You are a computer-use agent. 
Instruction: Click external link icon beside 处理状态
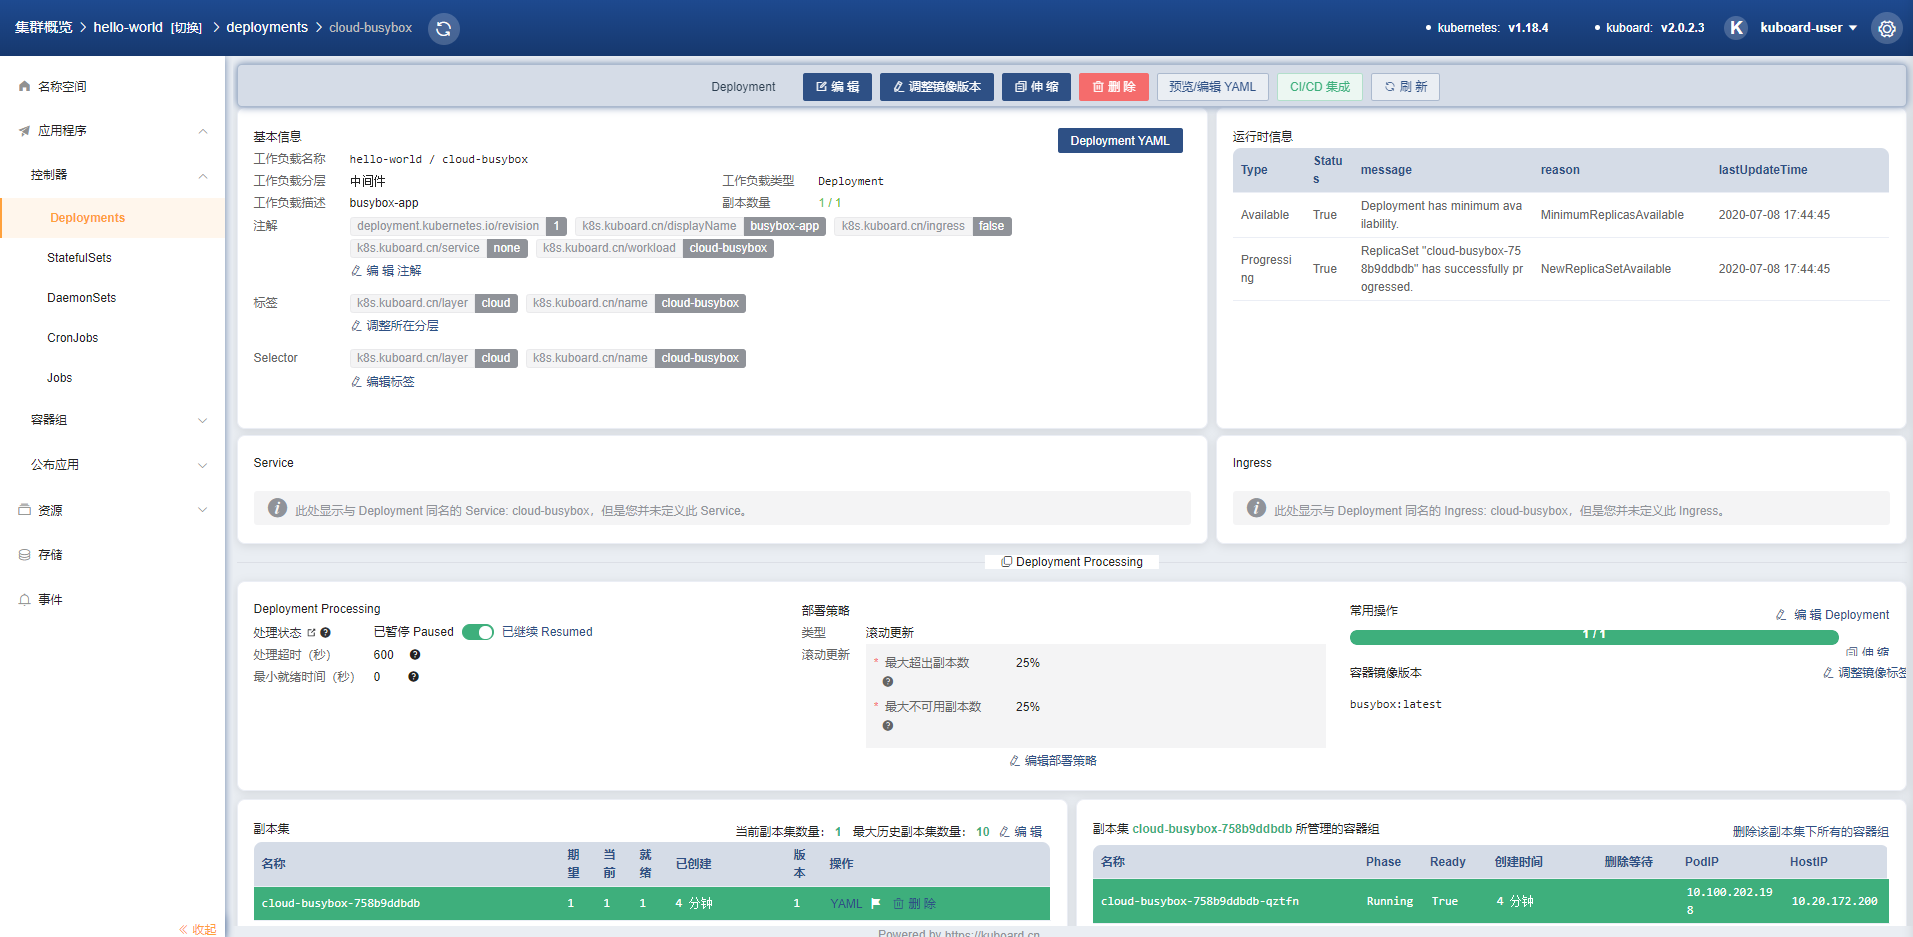tap(311, 633)
